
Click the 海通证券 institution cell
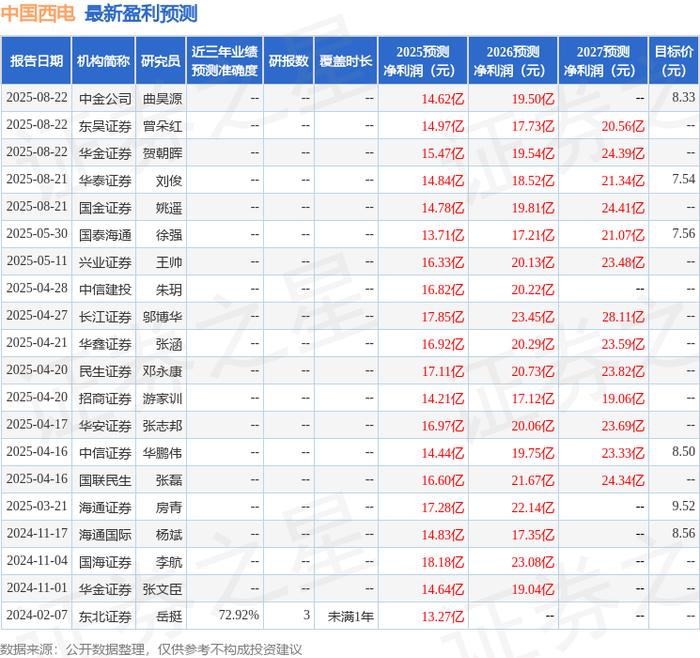point(105,507)
